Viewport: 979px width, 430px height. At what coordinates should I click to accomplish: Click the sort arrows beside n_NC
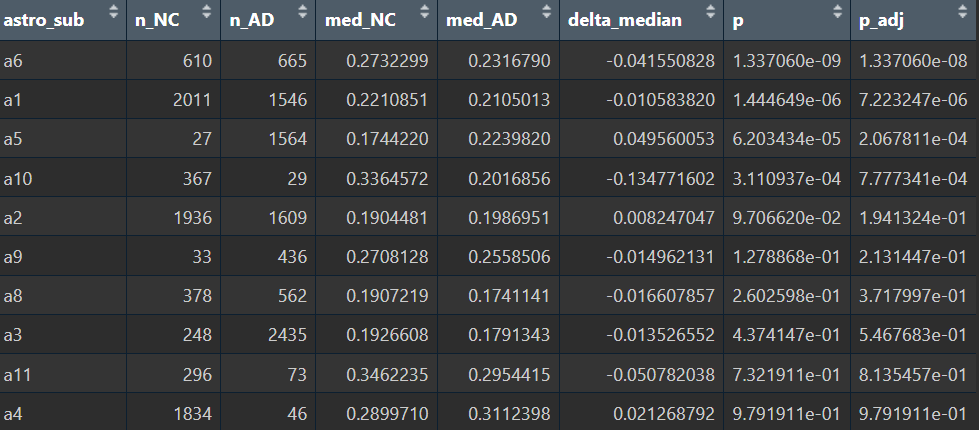point(206,14)
